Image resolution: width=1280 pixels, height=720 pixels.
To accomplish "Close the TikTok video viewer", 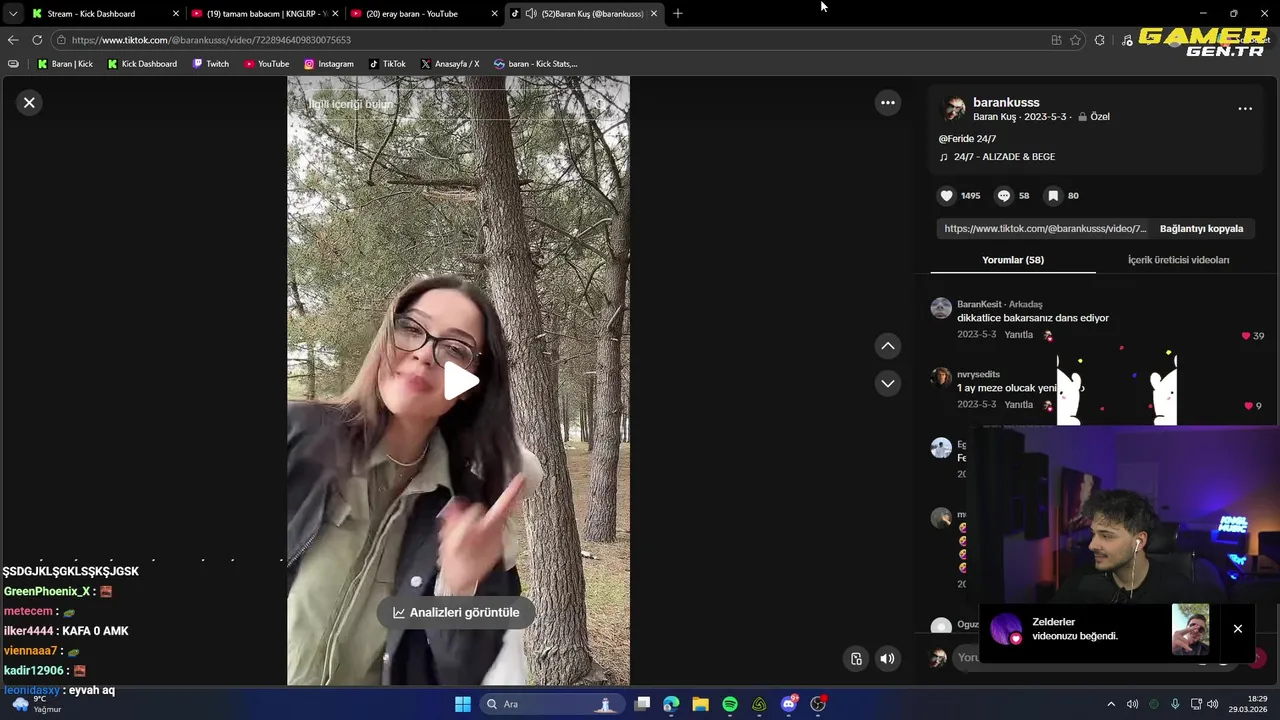I will coord(29,102).
